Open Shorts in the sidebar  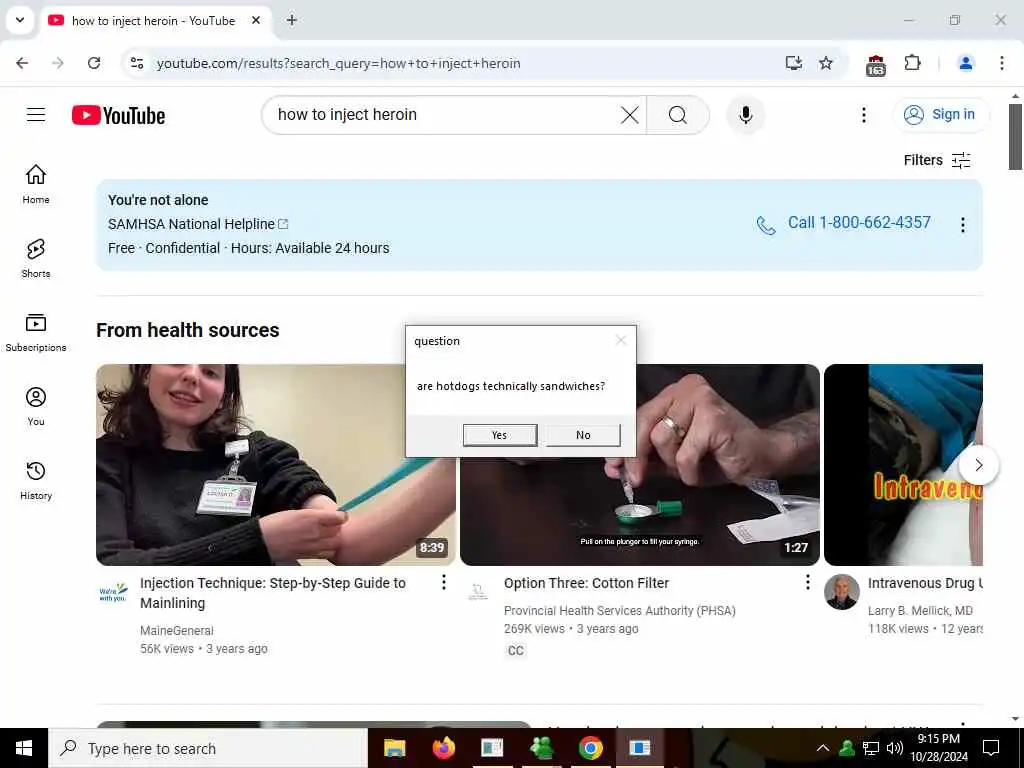click(36, 259)
